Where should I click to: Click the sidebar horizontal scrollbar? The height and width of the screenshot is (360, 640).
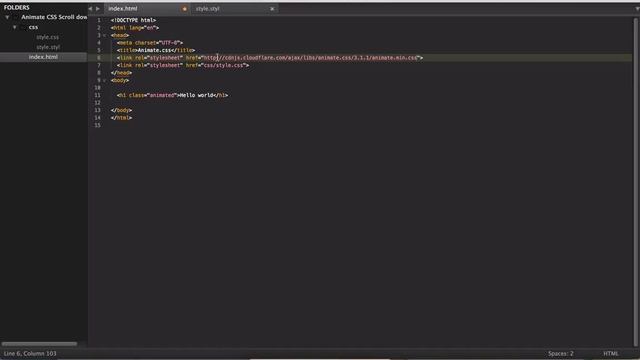pos(39,344)
